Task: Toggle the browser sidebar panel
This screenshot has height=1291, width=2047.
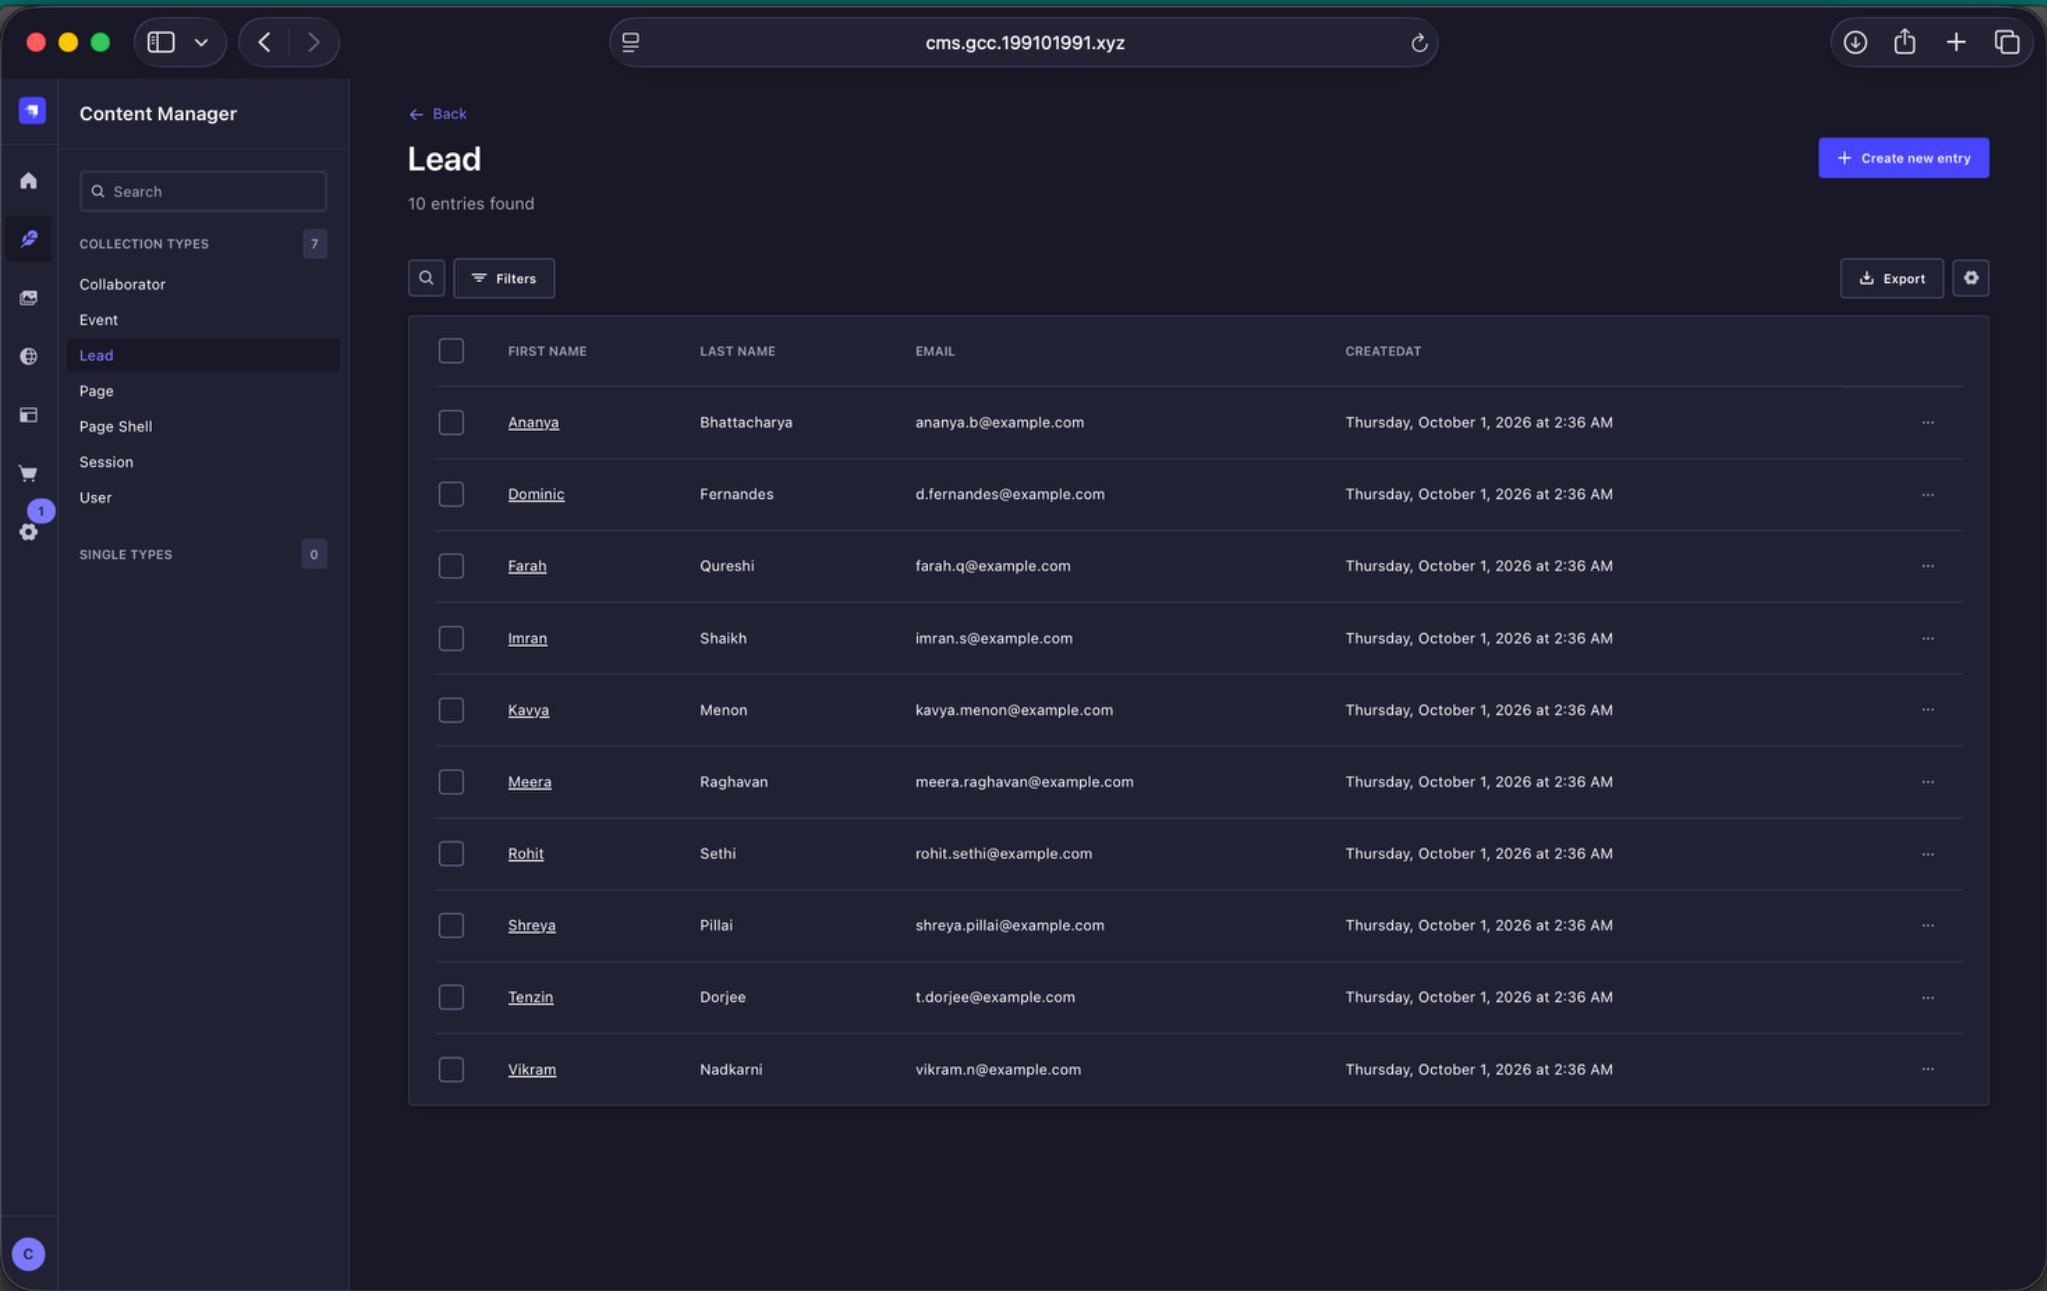Action: [x=161, y=42]
